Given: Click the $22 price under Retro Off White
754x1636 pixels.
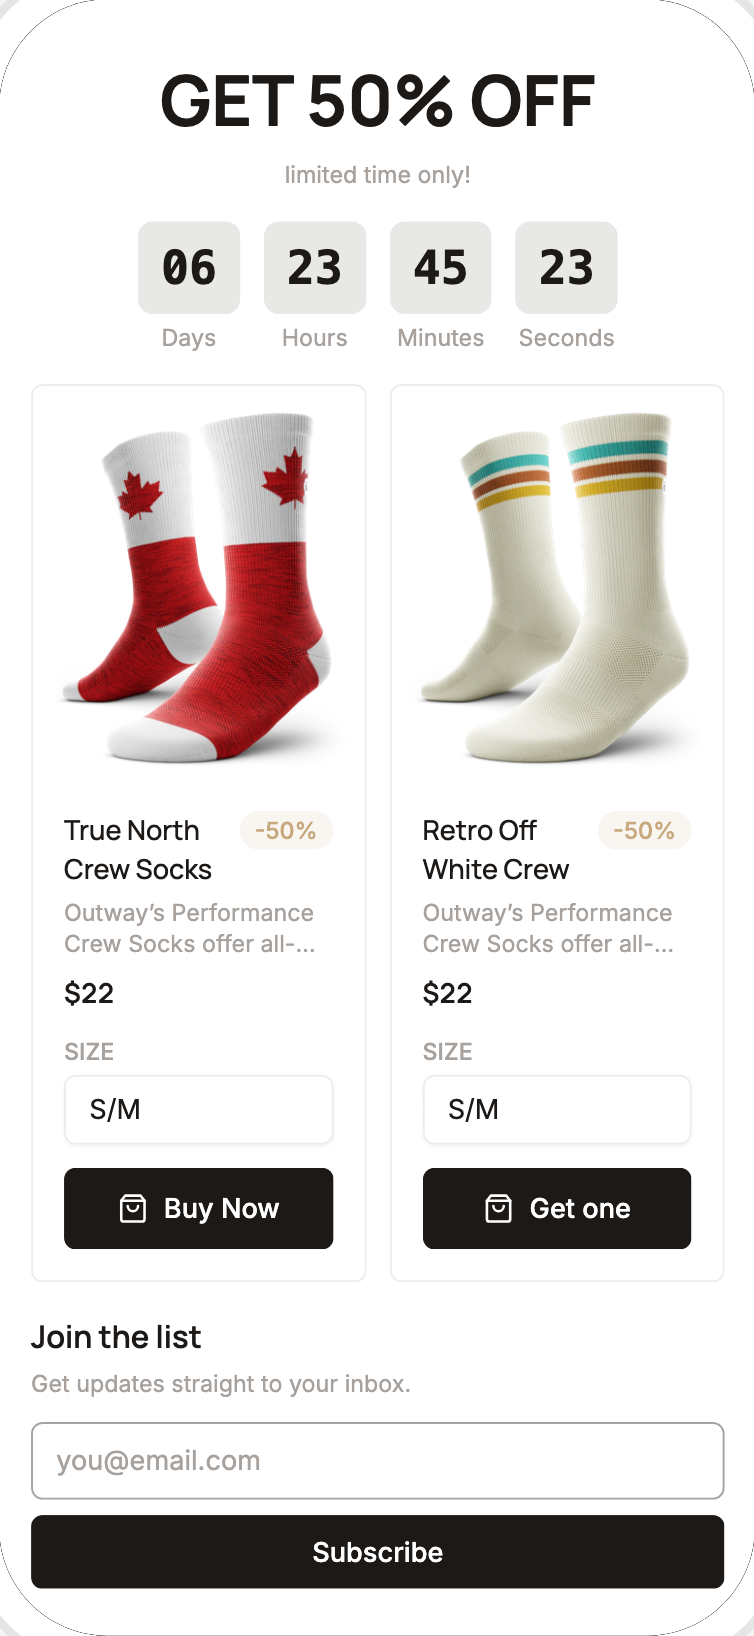Looking at the screenshot, I should tap(447, 993).
